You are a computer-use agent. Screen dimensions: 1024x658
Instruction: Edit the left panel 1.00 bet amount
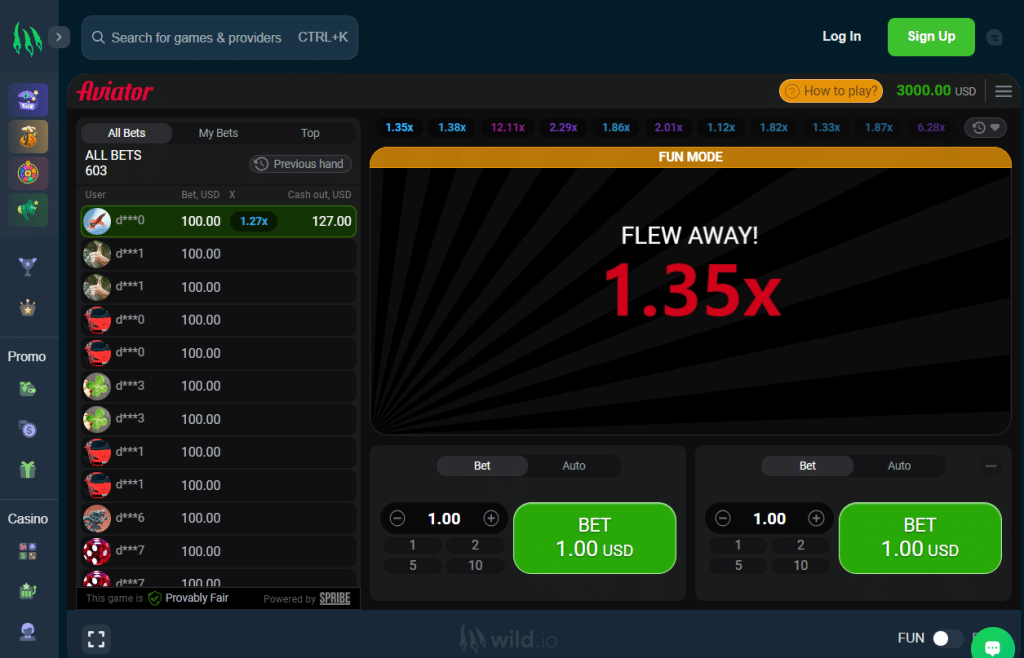pyautogui.click(x=444, y=518)
